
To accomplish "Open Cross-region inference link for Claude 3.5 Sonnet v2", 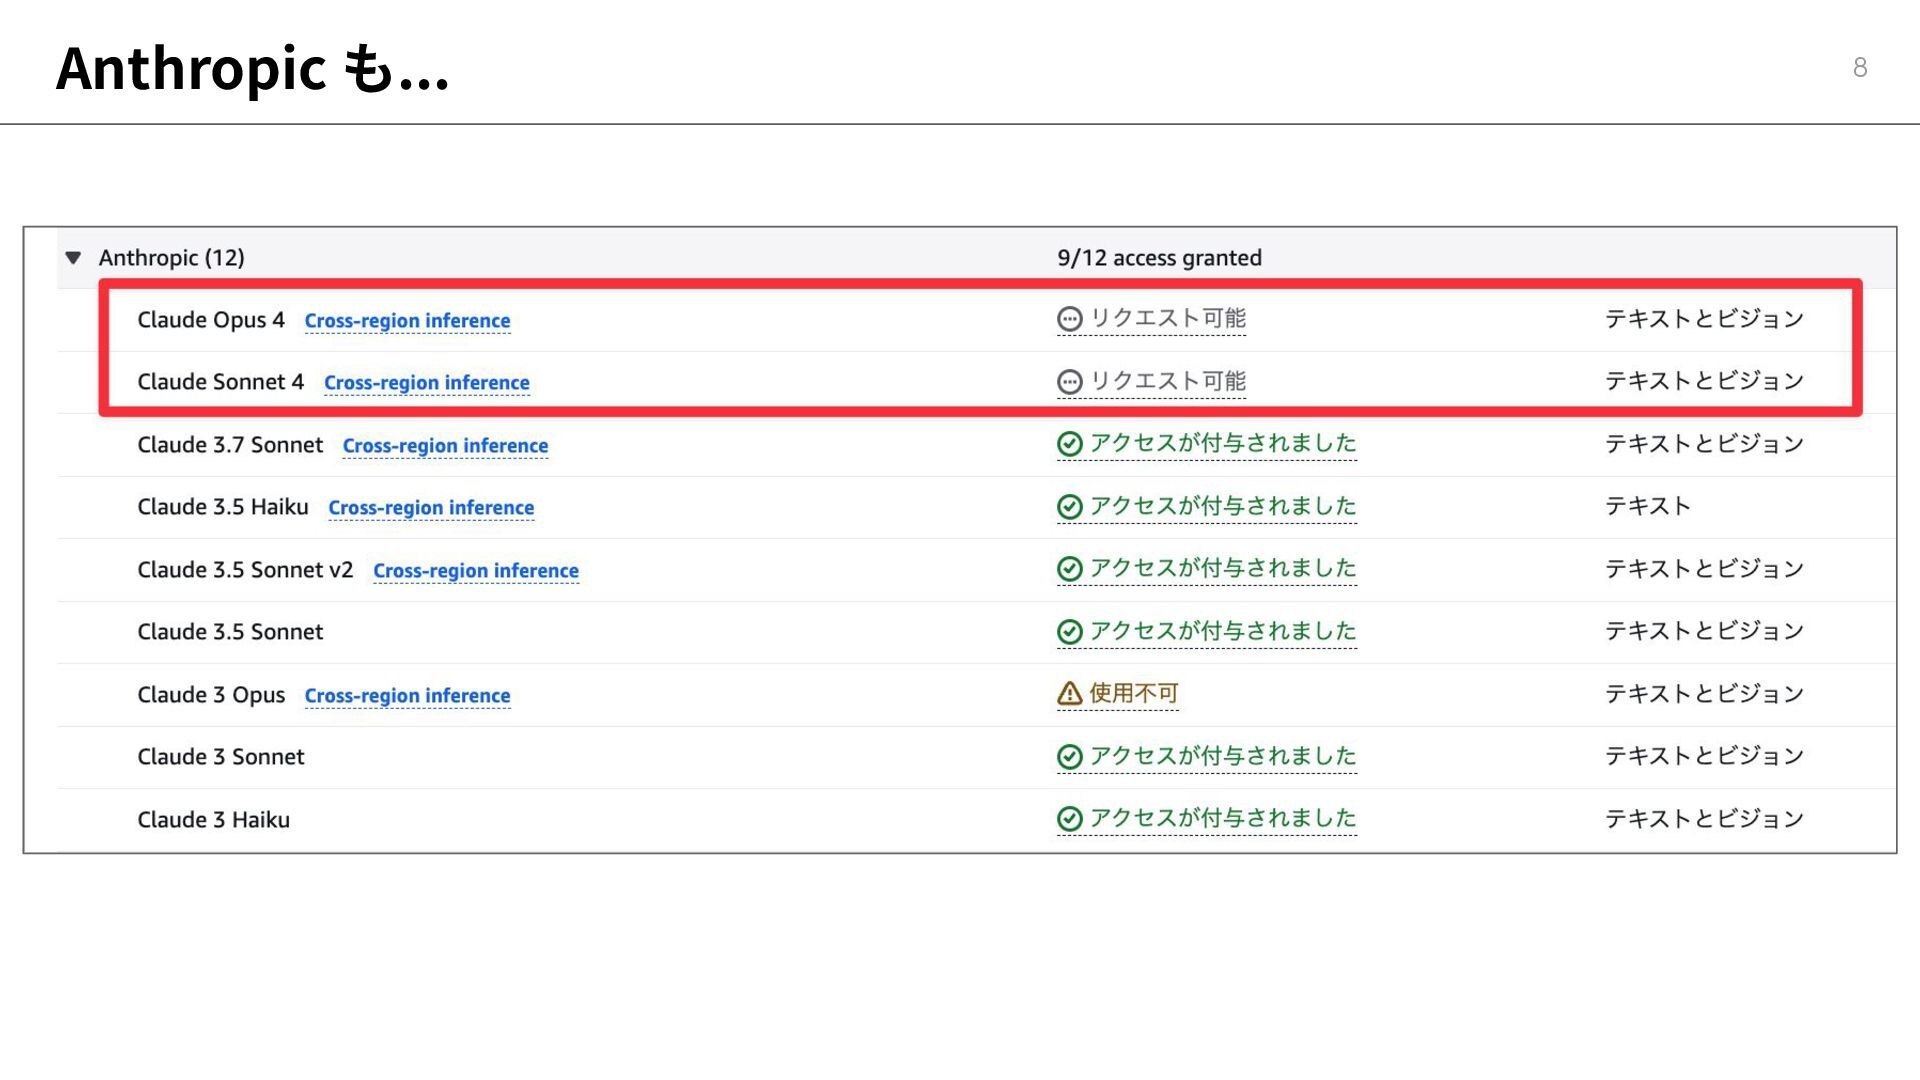I will (x=475, y=571).
